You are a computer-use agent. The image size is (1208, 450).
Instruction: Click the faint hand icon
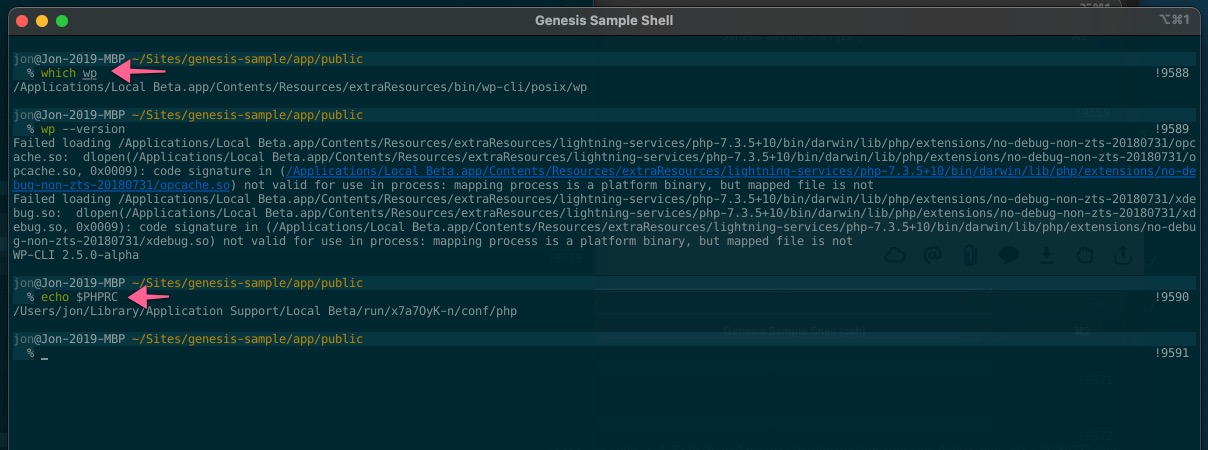point(1084,256)
